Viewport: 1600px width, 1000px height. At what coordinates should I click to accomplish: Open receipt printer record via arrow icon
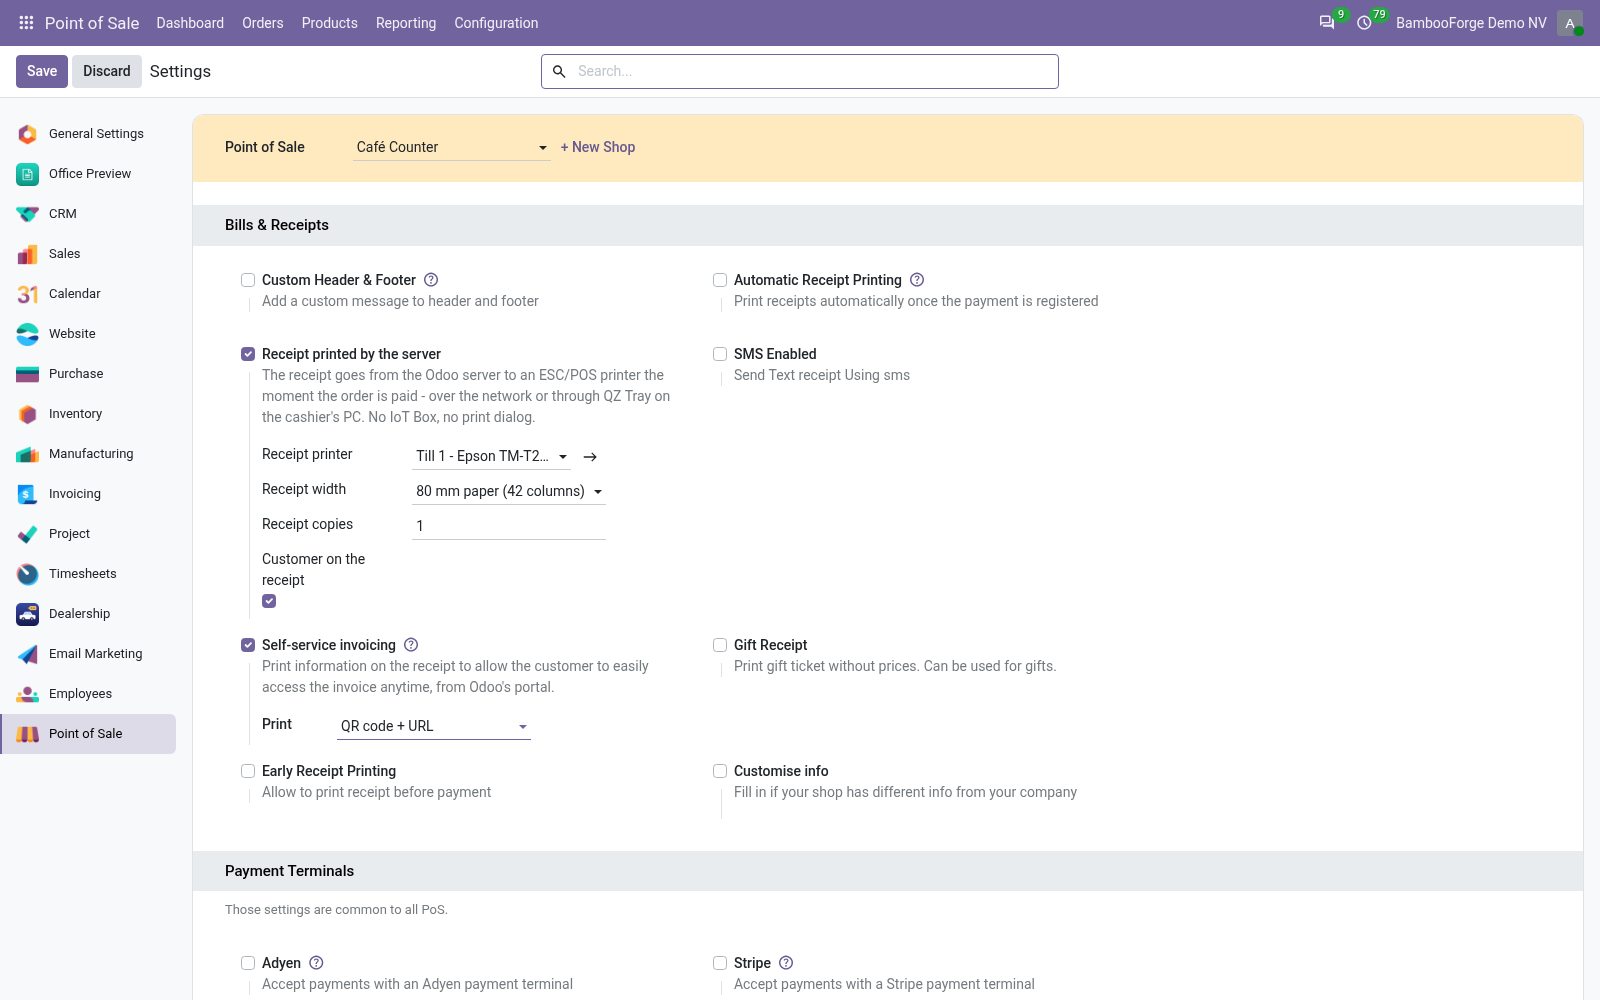[x=590, y=457]
